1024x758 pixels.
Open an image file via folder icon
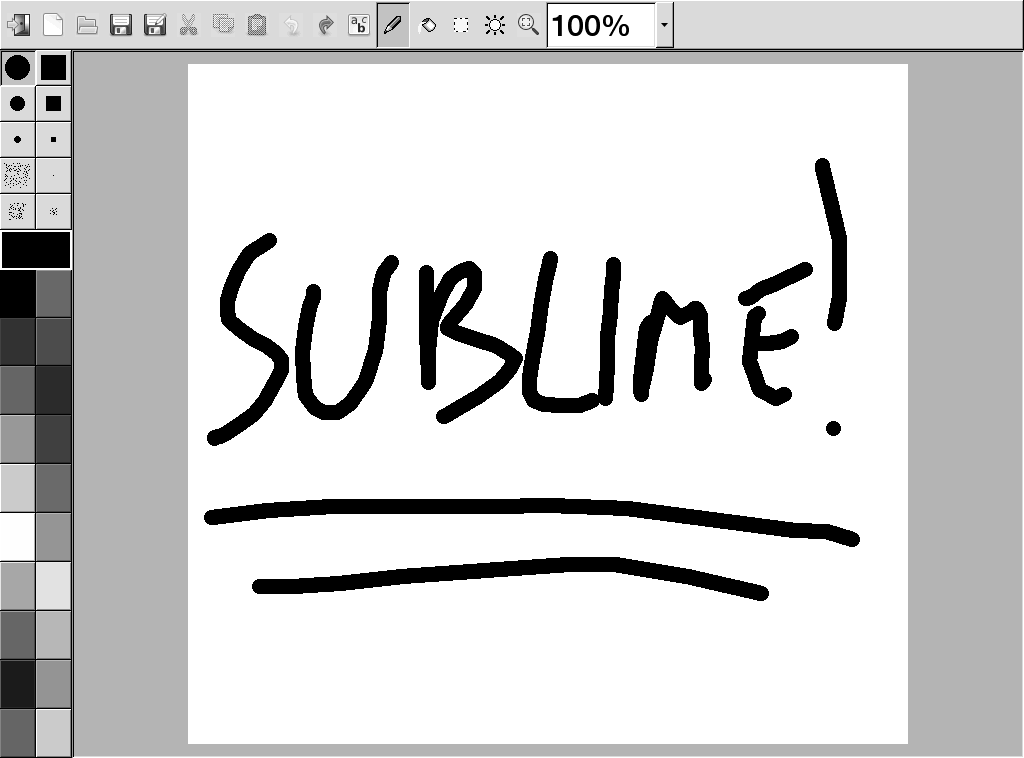87,25
